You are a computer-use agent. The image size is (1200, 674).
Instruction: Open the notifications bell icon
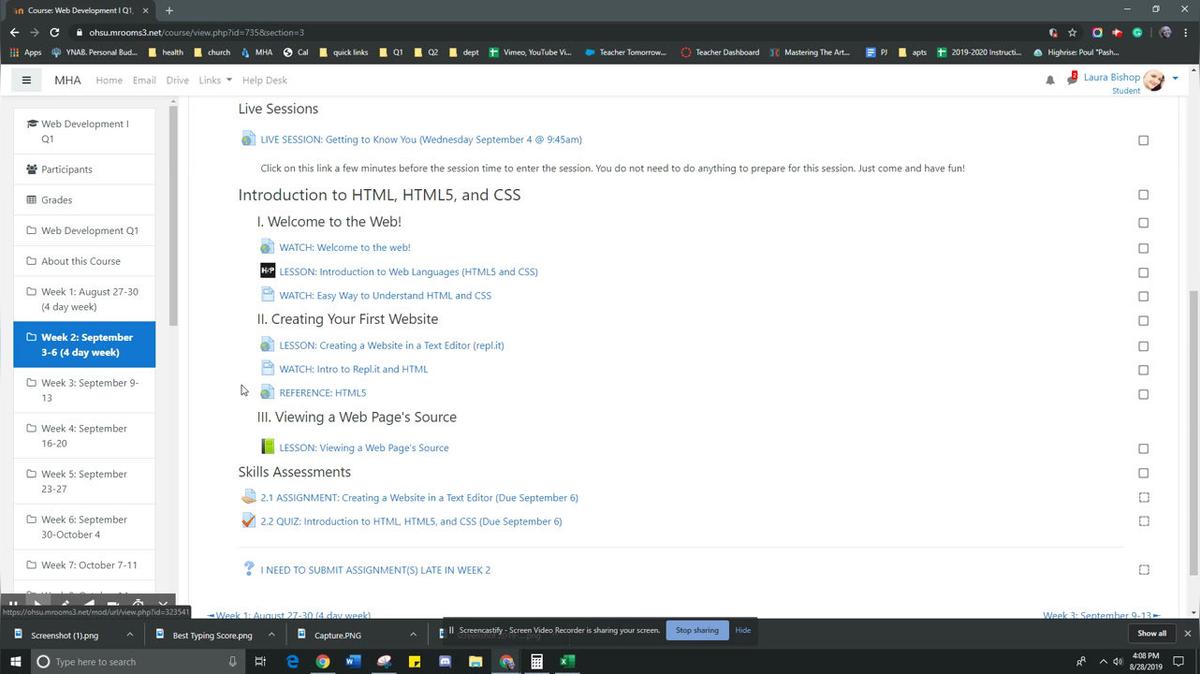tap(1050, 80)
